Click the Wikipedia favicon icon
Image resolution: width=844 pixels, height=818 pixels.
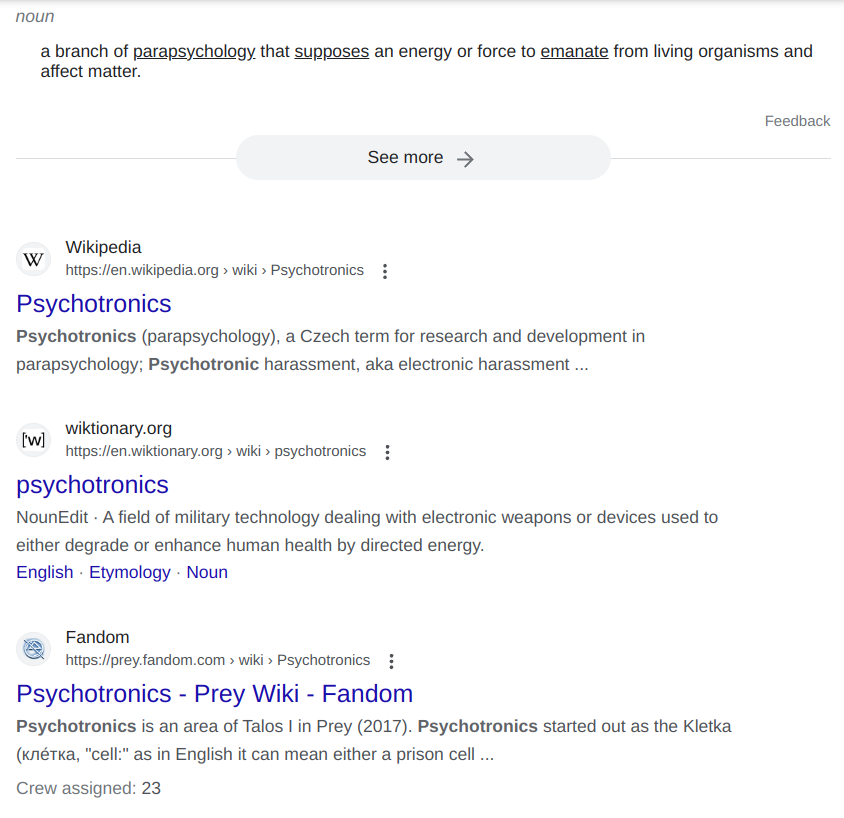pyautogui.click(x=33, y=260)
